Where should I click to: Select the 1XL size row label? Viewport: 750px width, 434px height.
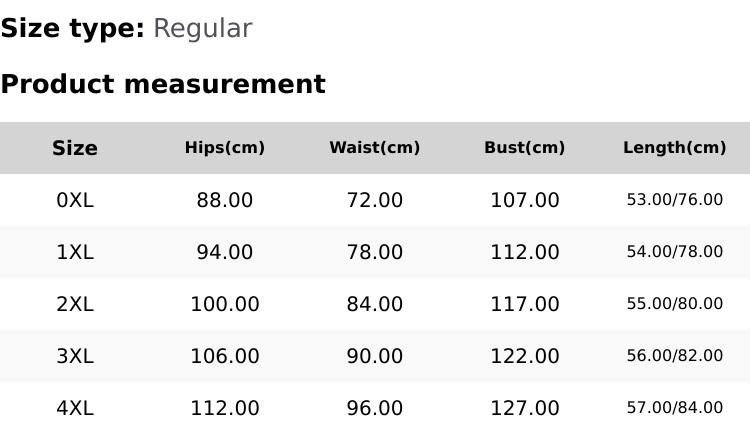(x=75, y=252)
